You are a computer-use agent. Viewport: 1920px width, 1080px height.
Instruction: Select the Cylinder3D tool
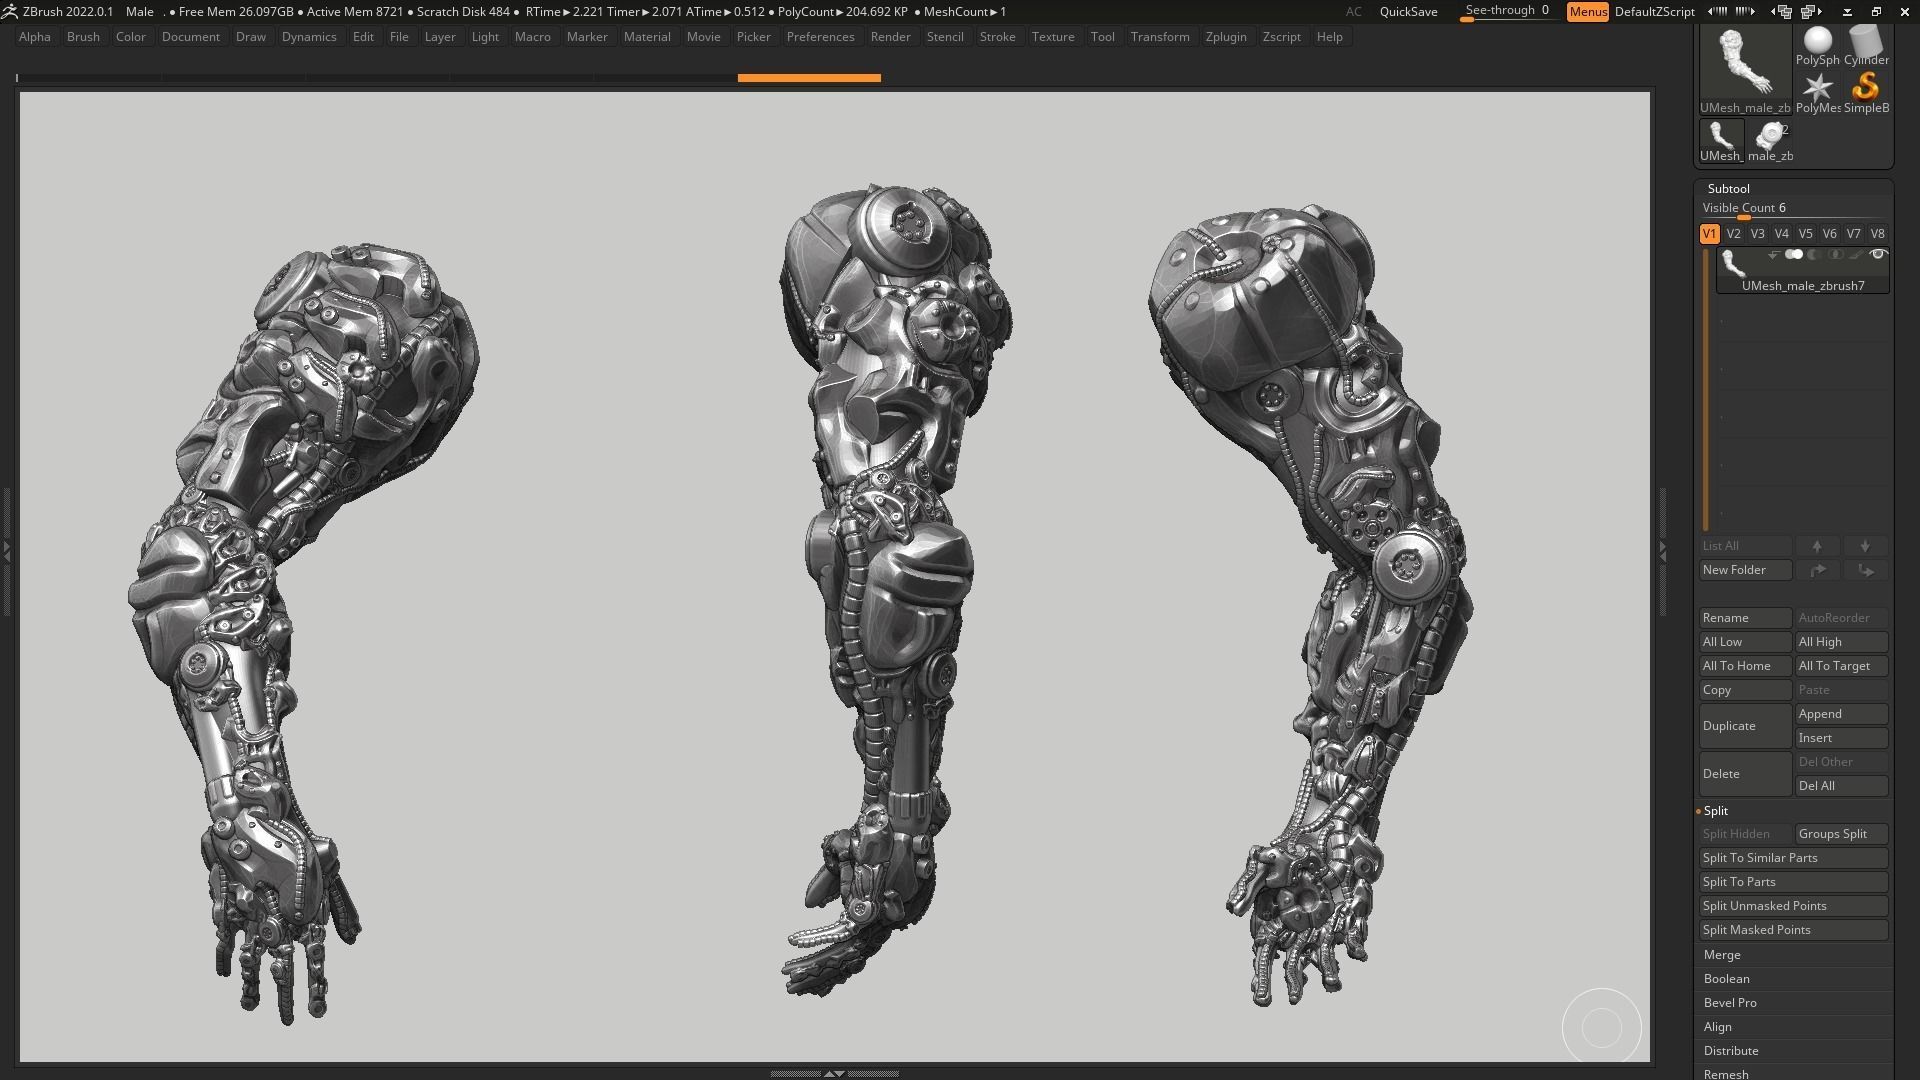[1866, 40]
